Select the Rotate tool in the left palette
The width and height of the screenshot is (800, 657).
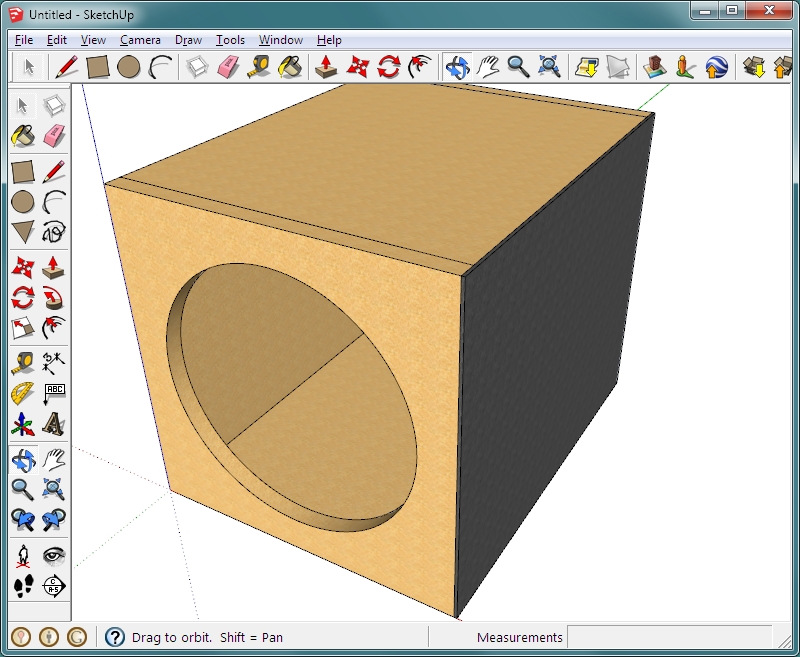(22, 298)
